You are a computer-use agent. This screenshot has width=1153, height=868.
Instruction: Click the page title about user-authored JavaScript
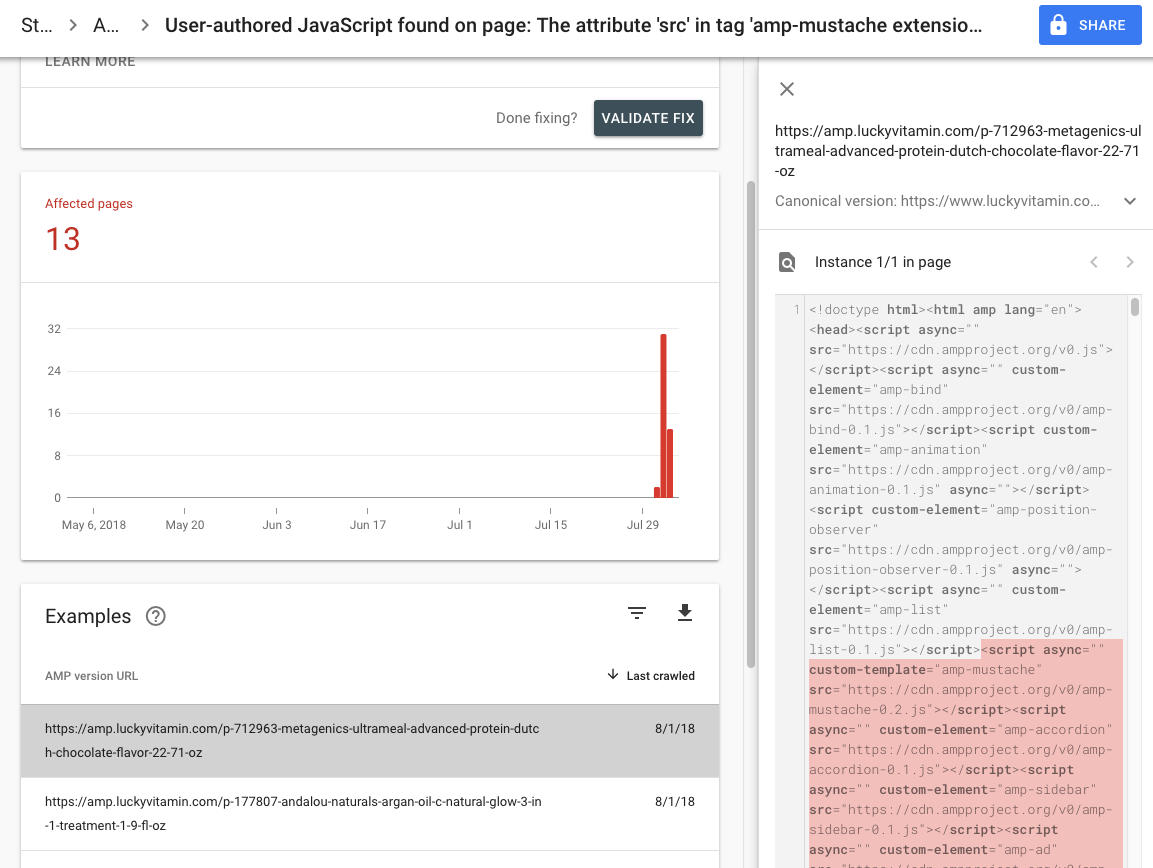point(574,25)
